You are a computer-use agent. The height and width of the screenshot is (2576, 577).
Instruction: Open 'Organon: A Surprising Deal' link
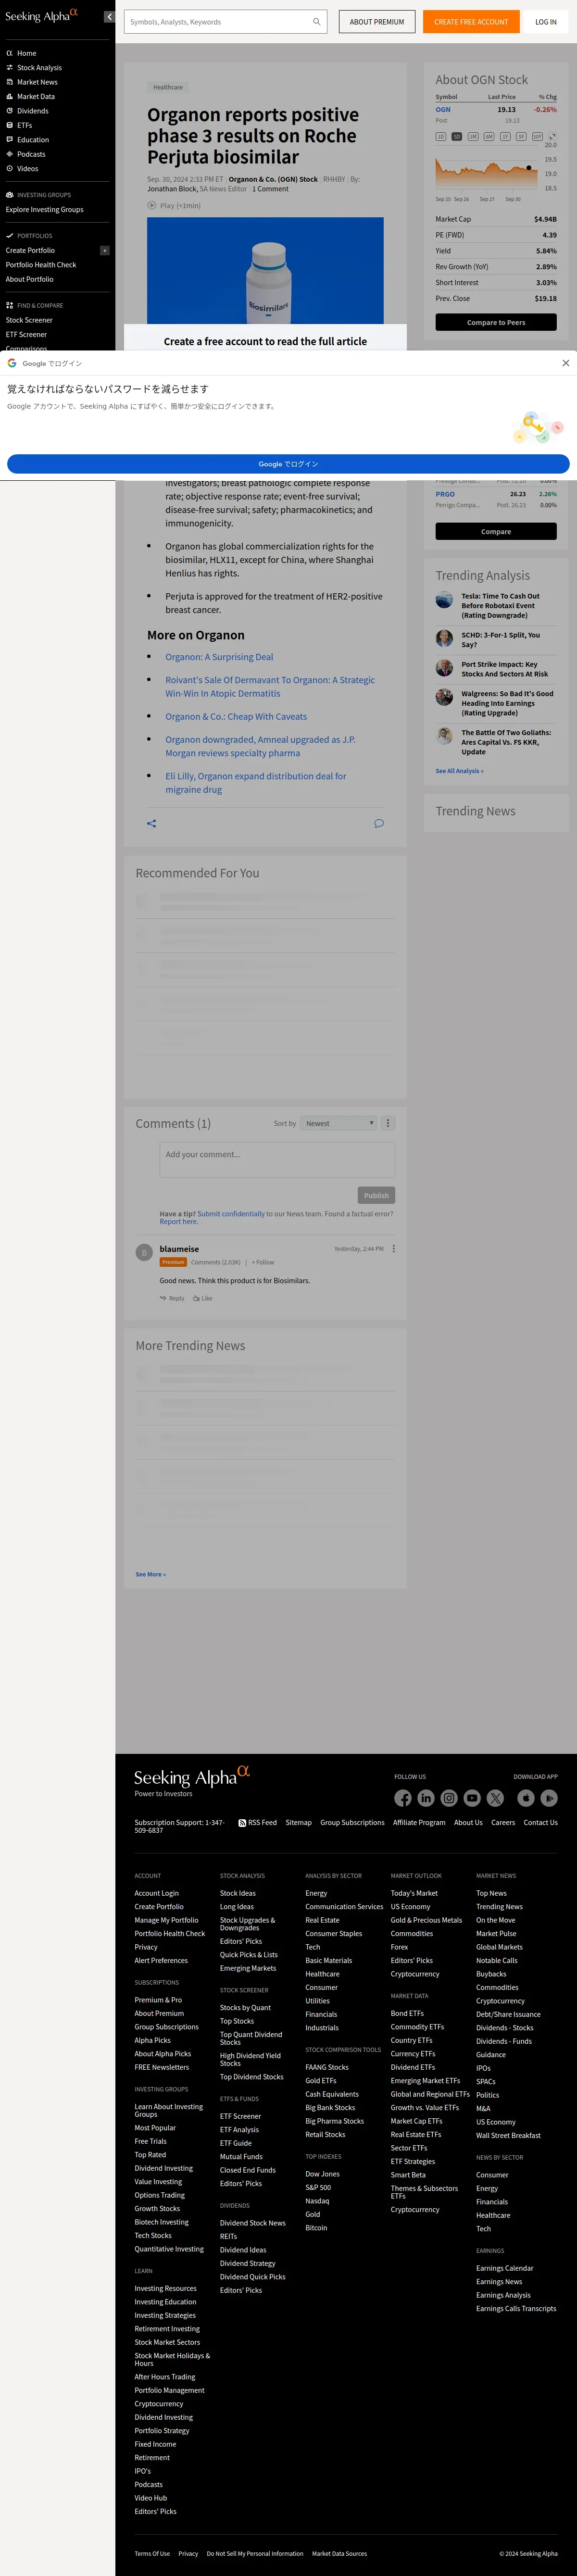point(219,657)
